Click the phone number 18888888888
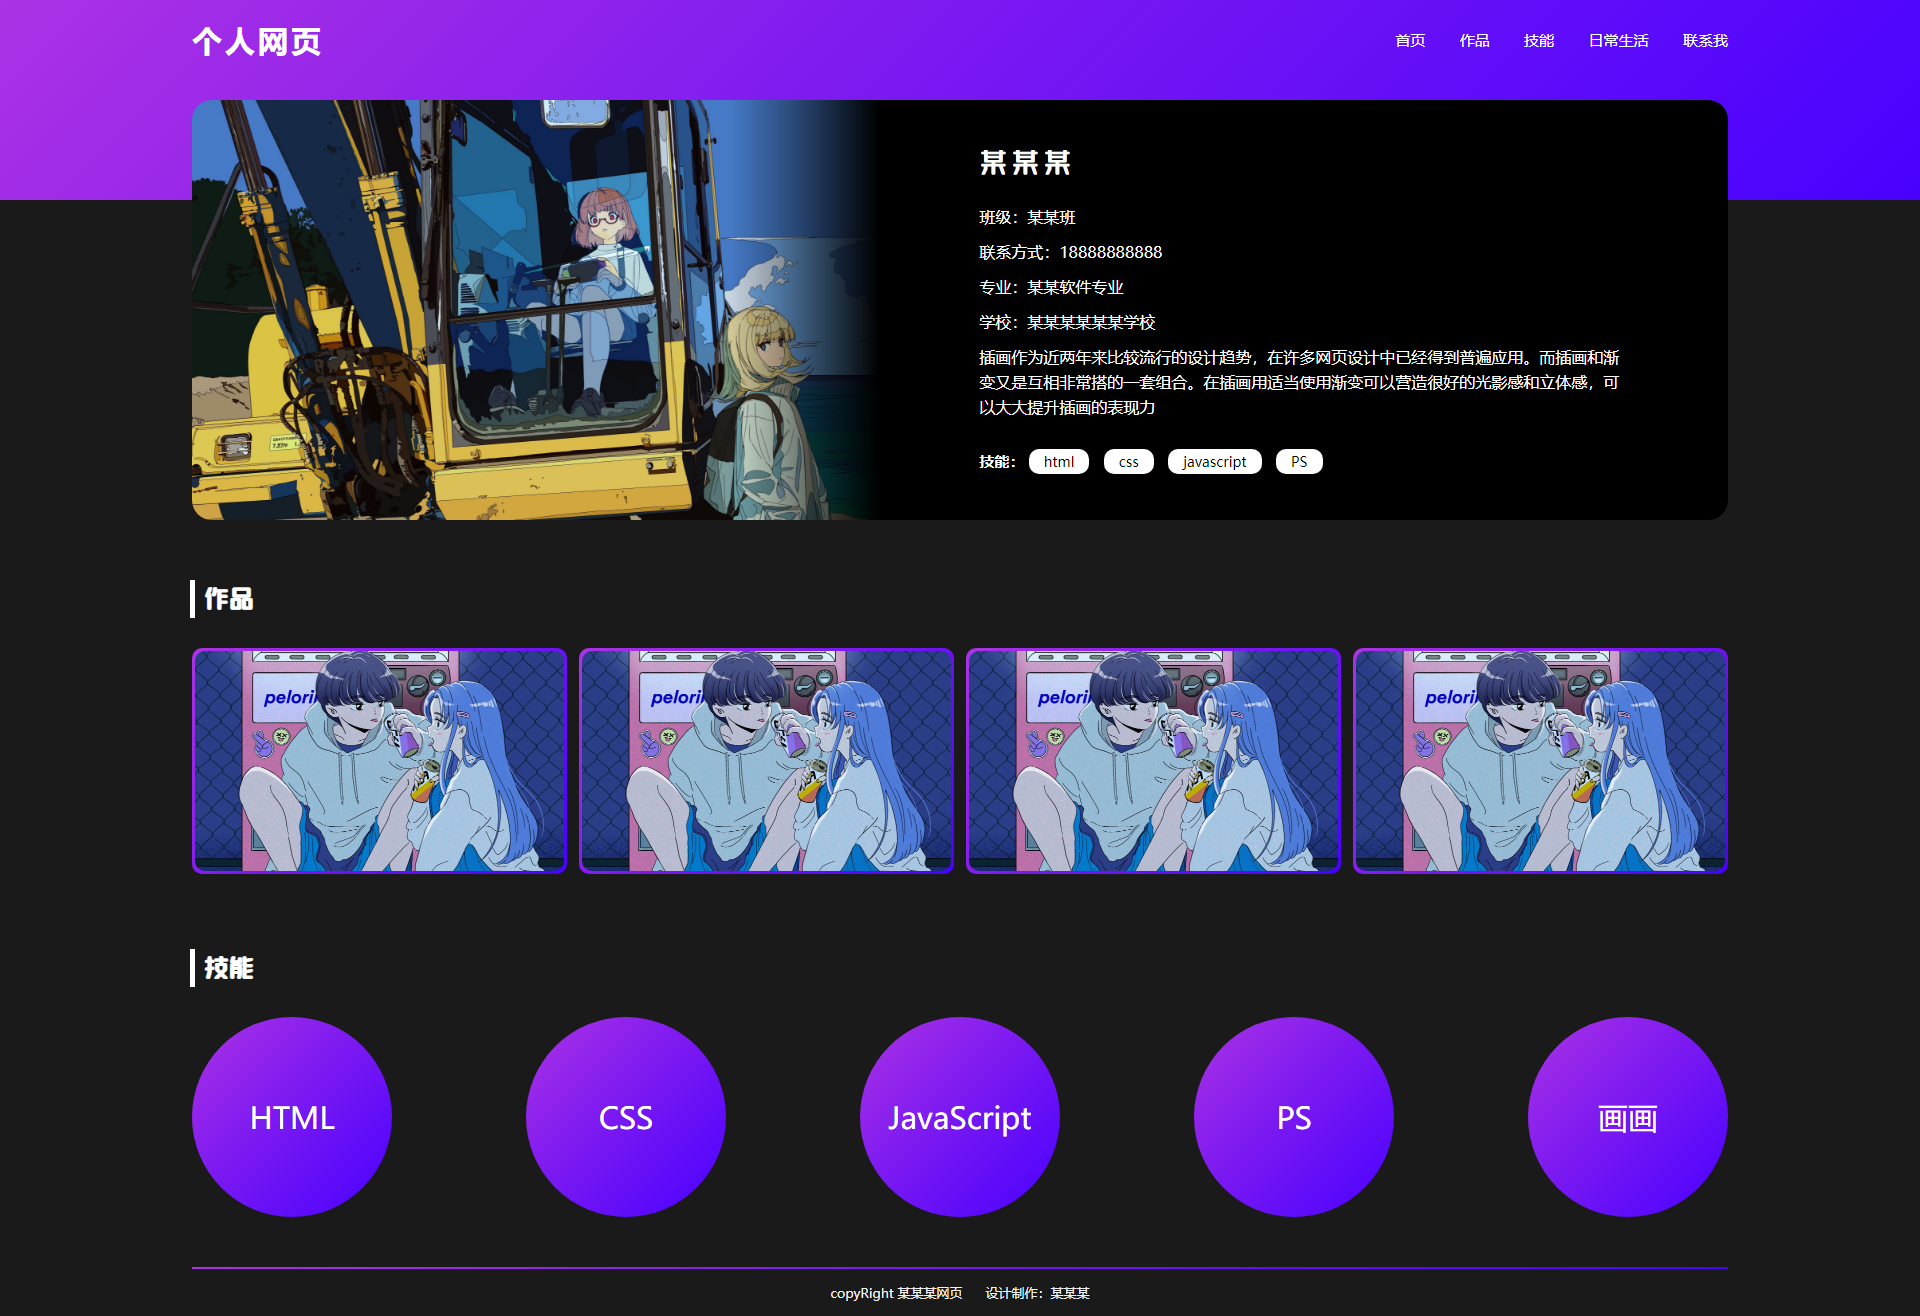This screenshot has height=1316, width=1920. coord(1111,252)
